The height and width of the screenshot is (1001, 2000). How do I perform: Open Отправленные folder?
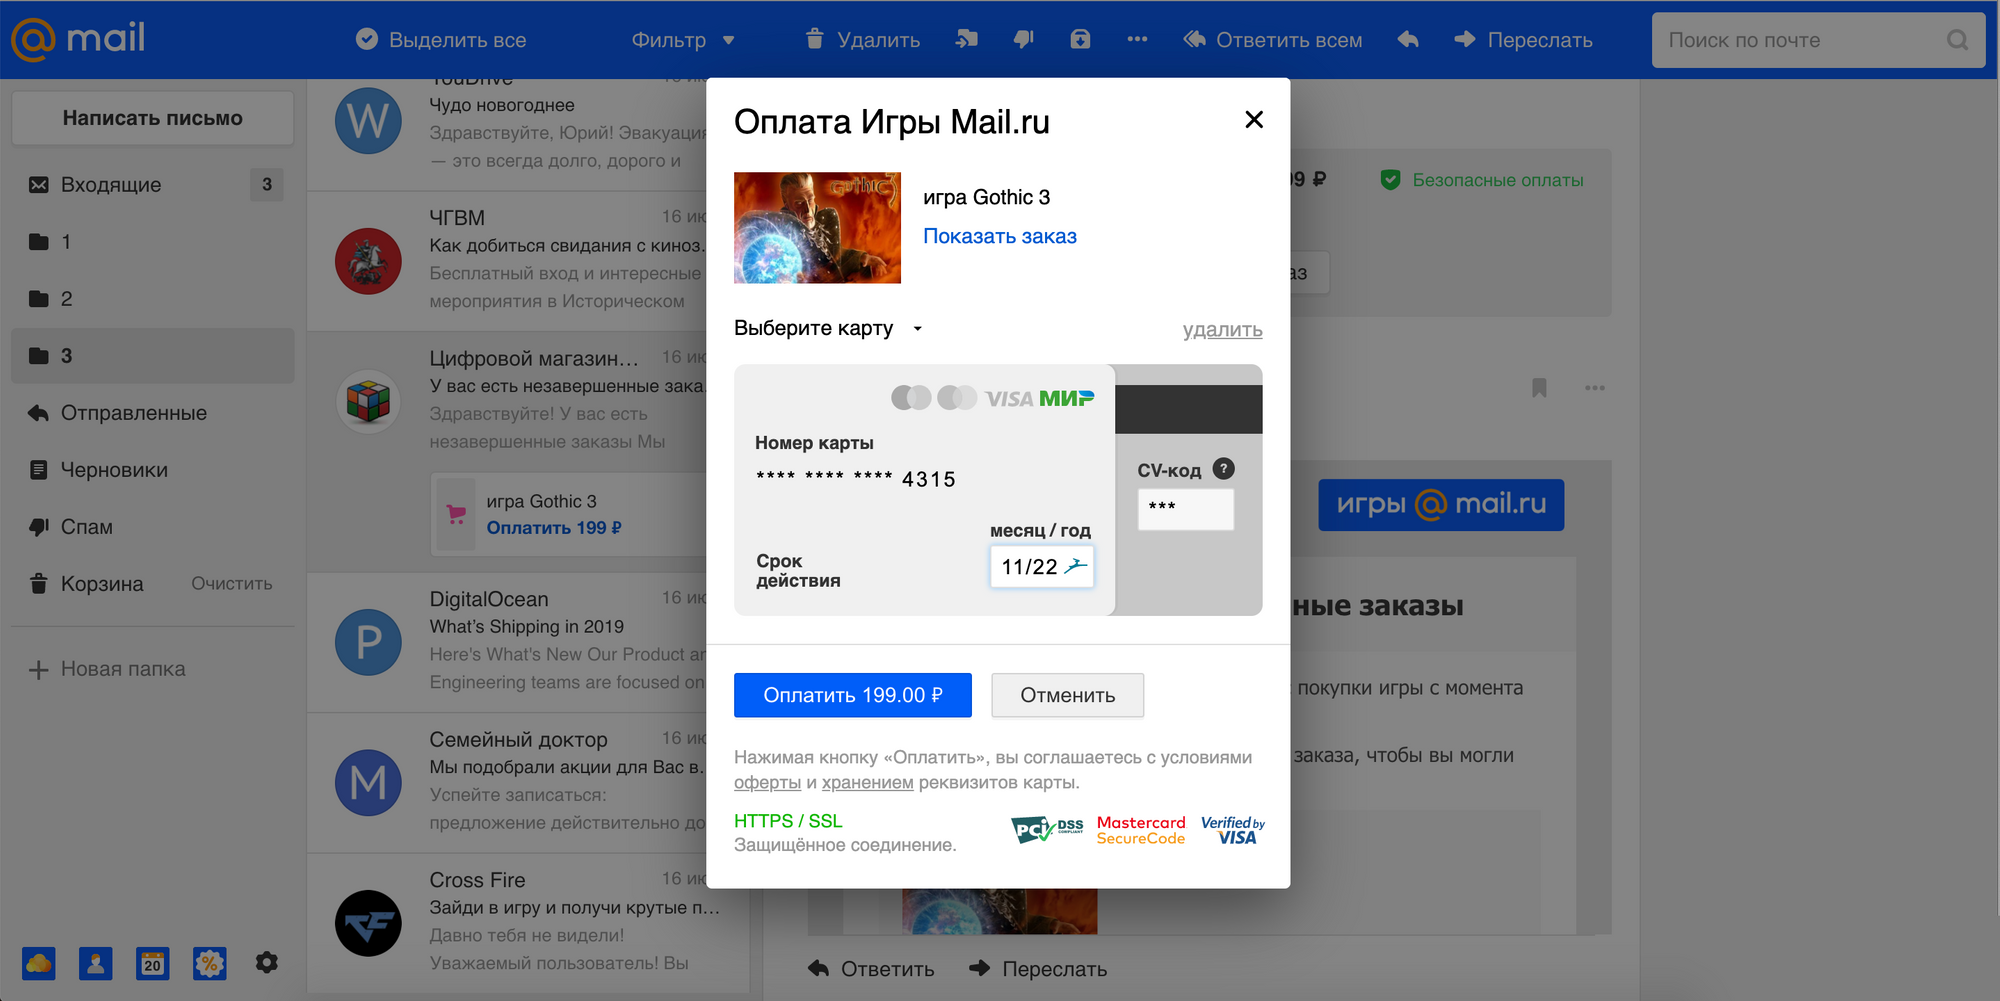click(x=152, y=412)
